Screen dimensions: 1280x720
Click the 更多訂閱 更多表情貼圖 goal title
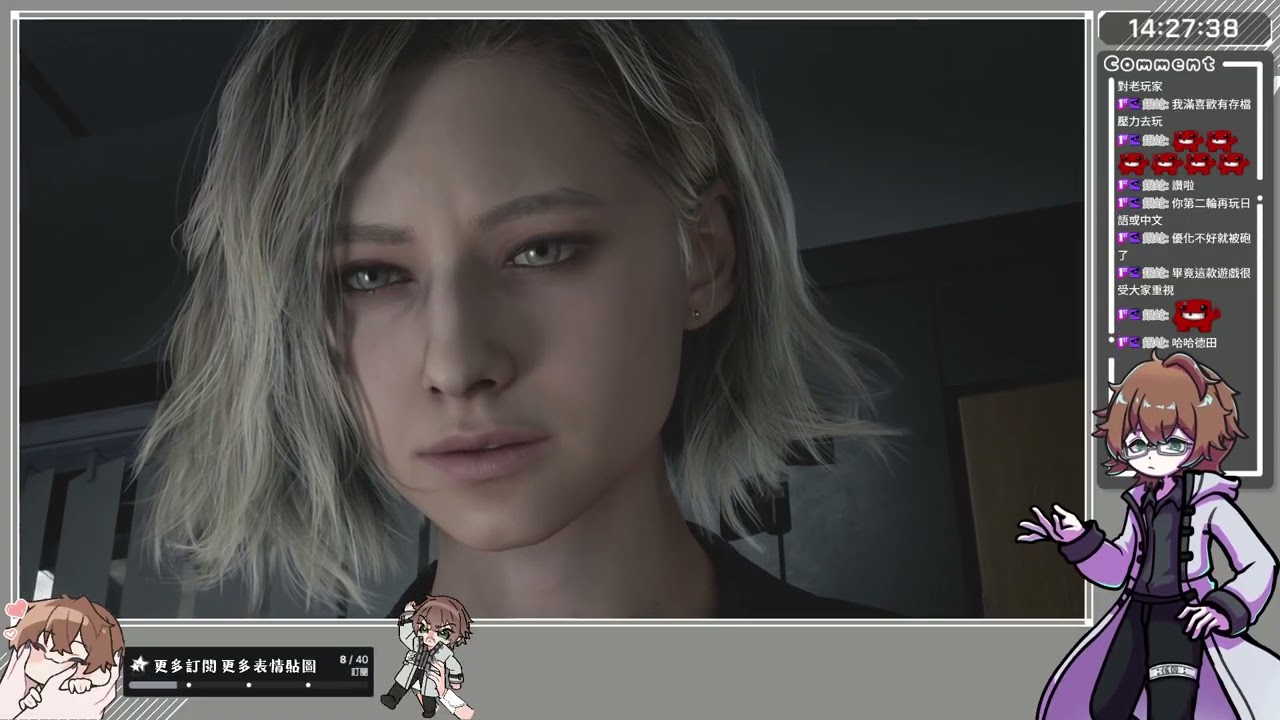pos(236,665)
